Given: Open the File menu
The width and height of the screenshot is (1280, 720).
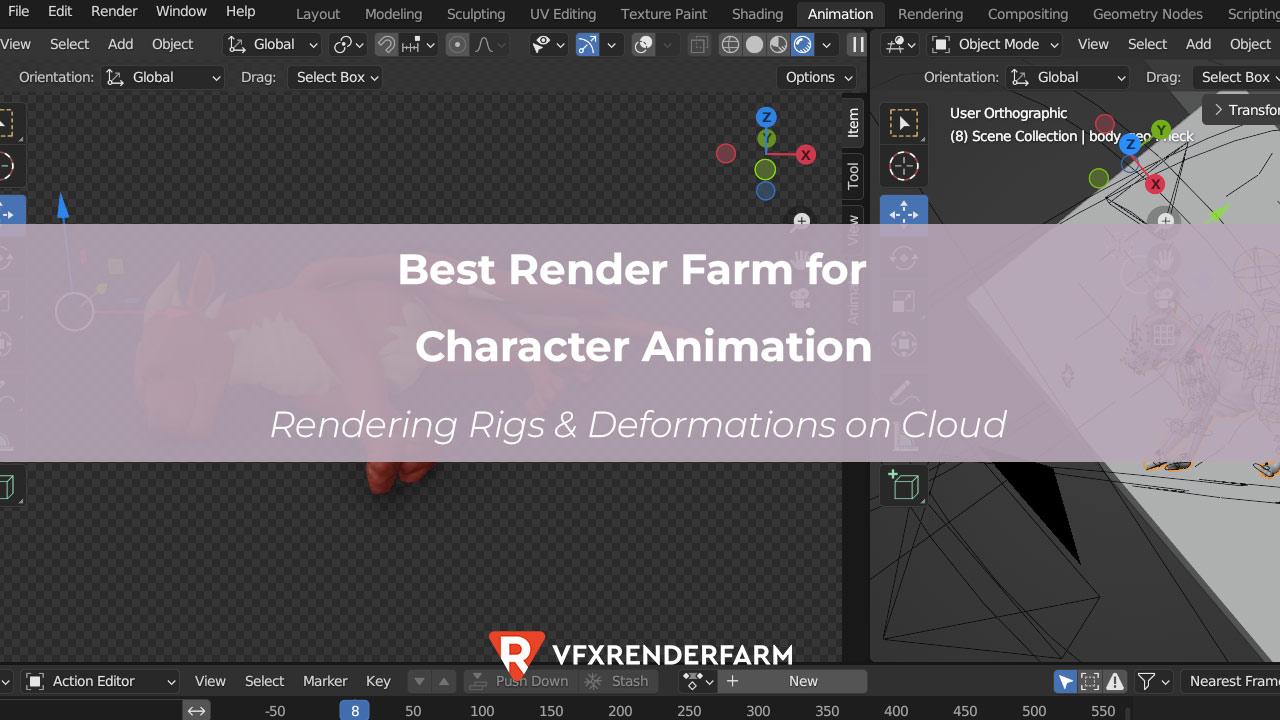Looking at the screenshot, I should coord(18,12).
